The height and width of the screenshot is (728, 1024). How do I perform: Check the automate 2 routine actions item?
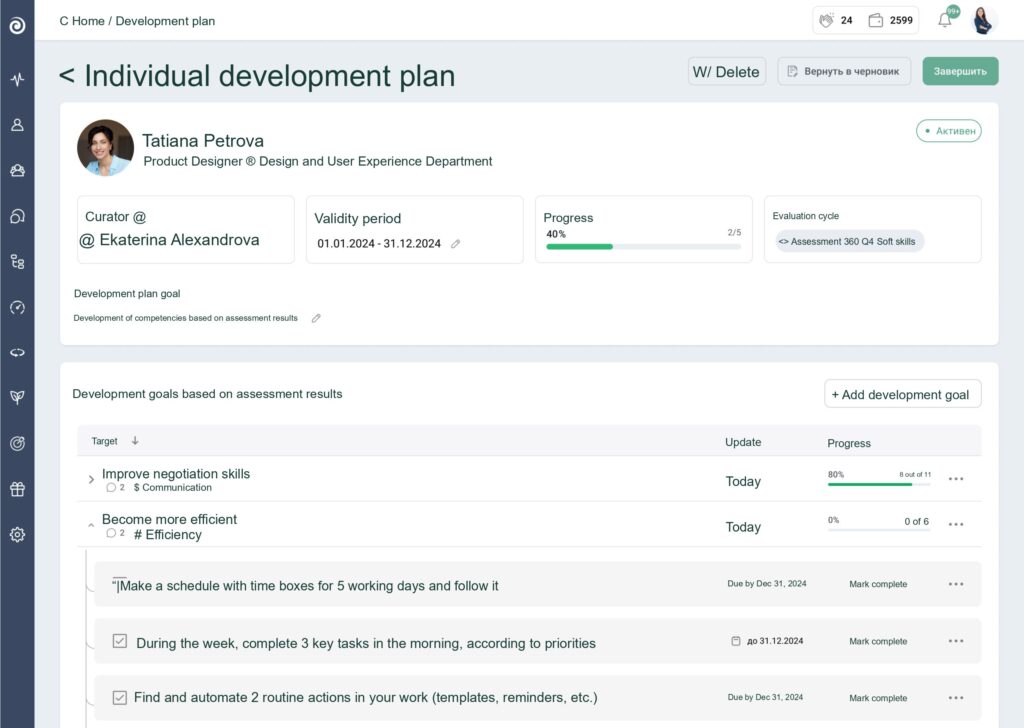[120, 697]
